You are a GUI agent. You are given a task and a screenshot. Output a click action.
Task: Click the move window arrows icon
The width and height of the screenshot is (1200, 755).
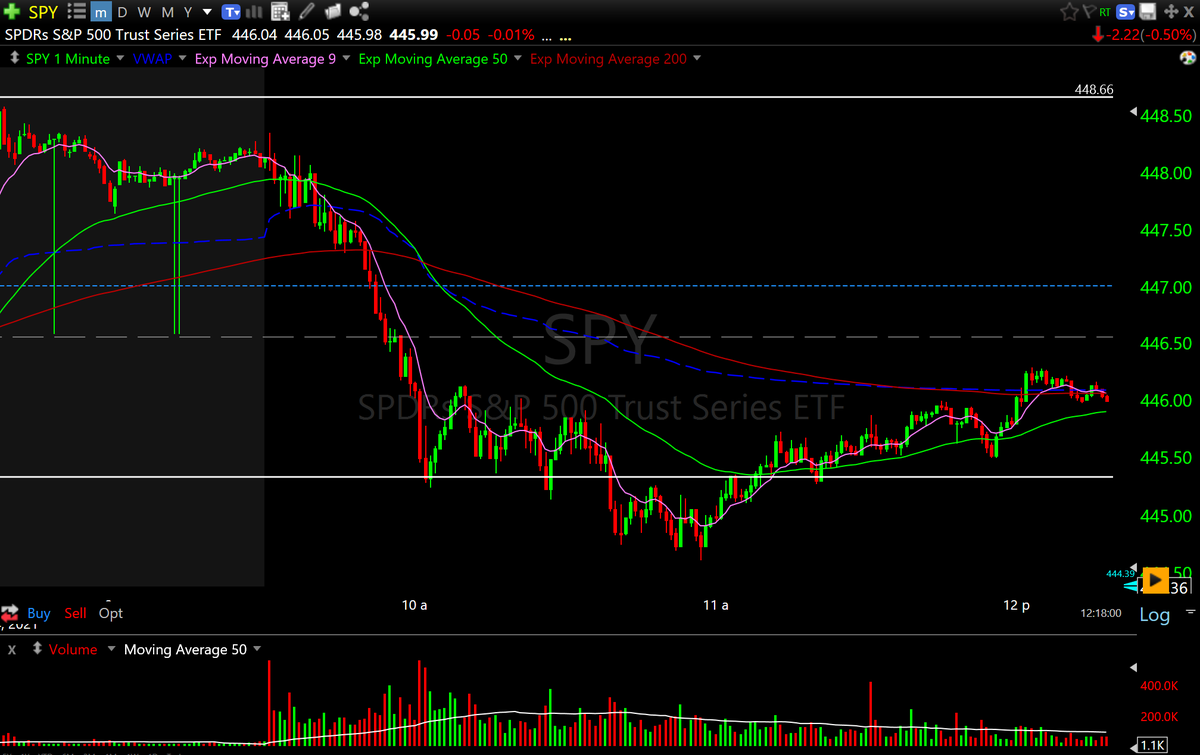coord(1173,12)
